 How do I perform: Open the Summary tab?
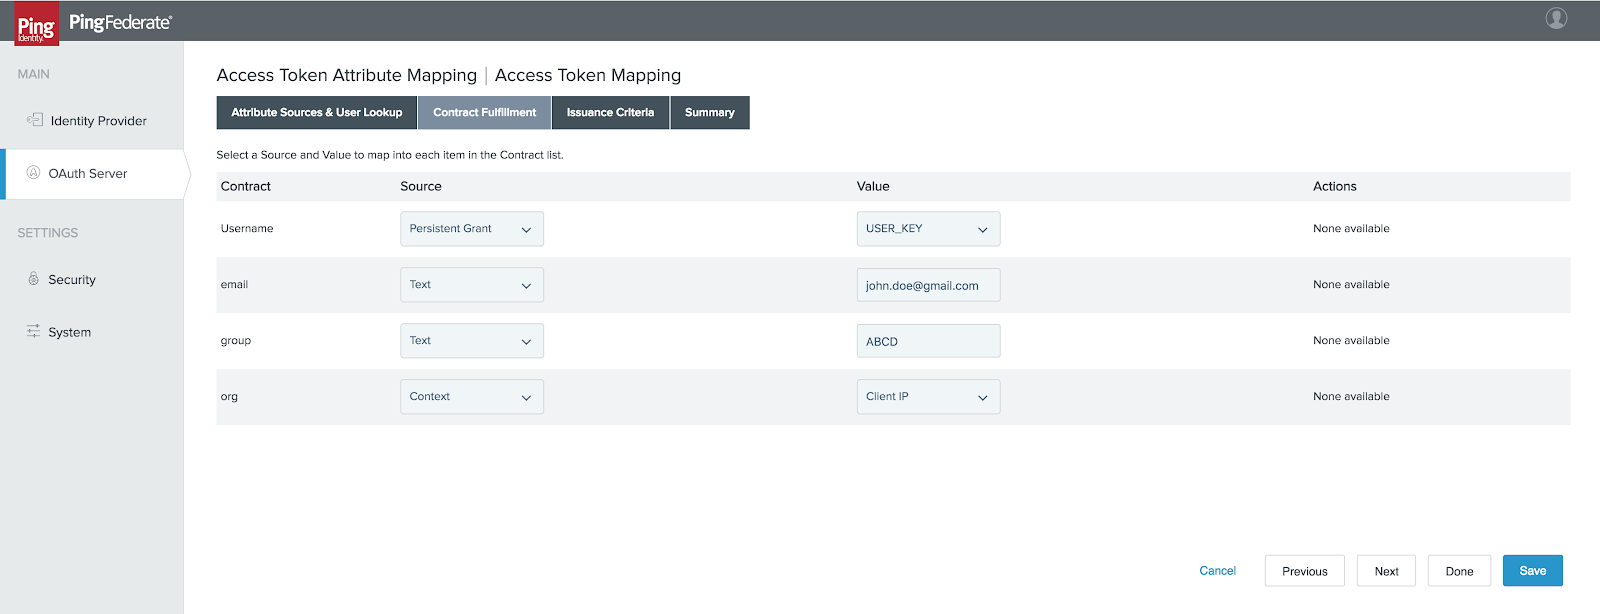point(709,113)
